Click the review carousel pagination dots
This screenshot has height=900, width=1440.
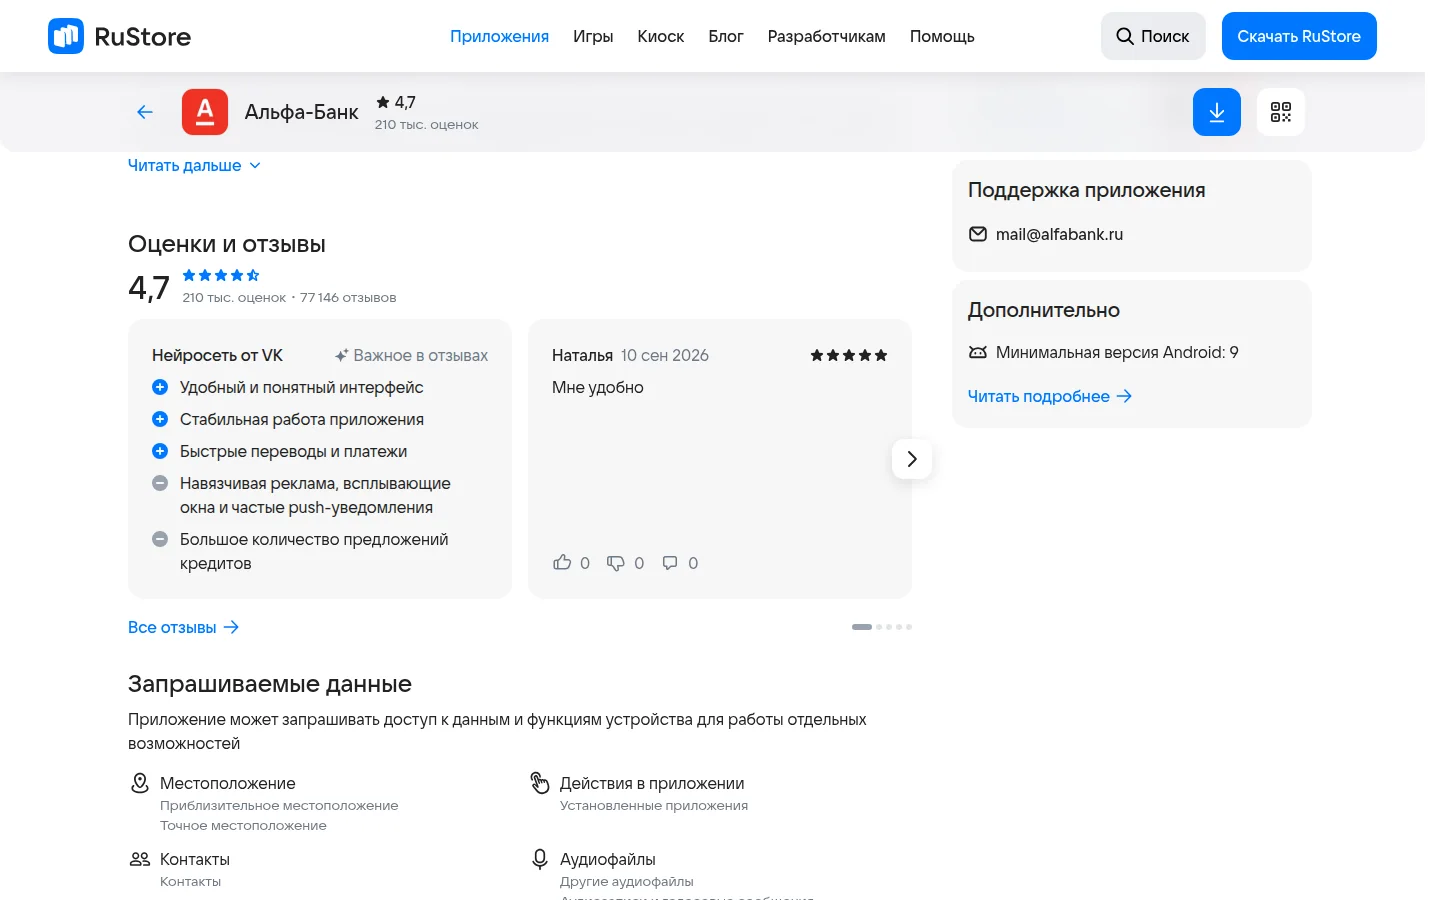coord(882,627)
